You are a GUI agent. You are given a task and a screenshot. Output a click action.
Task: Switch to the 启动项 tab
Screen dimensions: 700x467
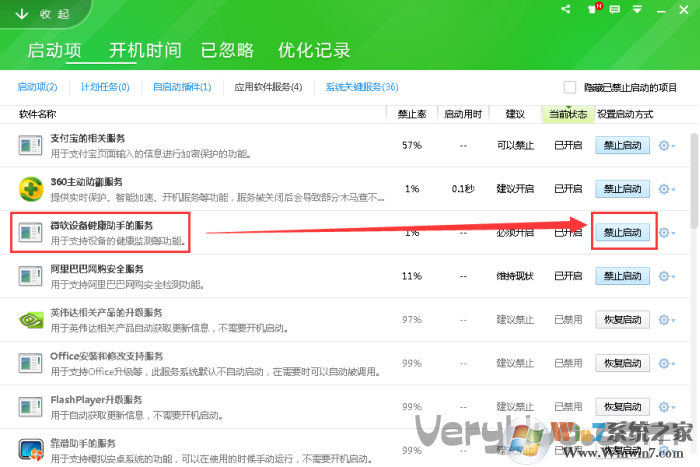[54, 50]
